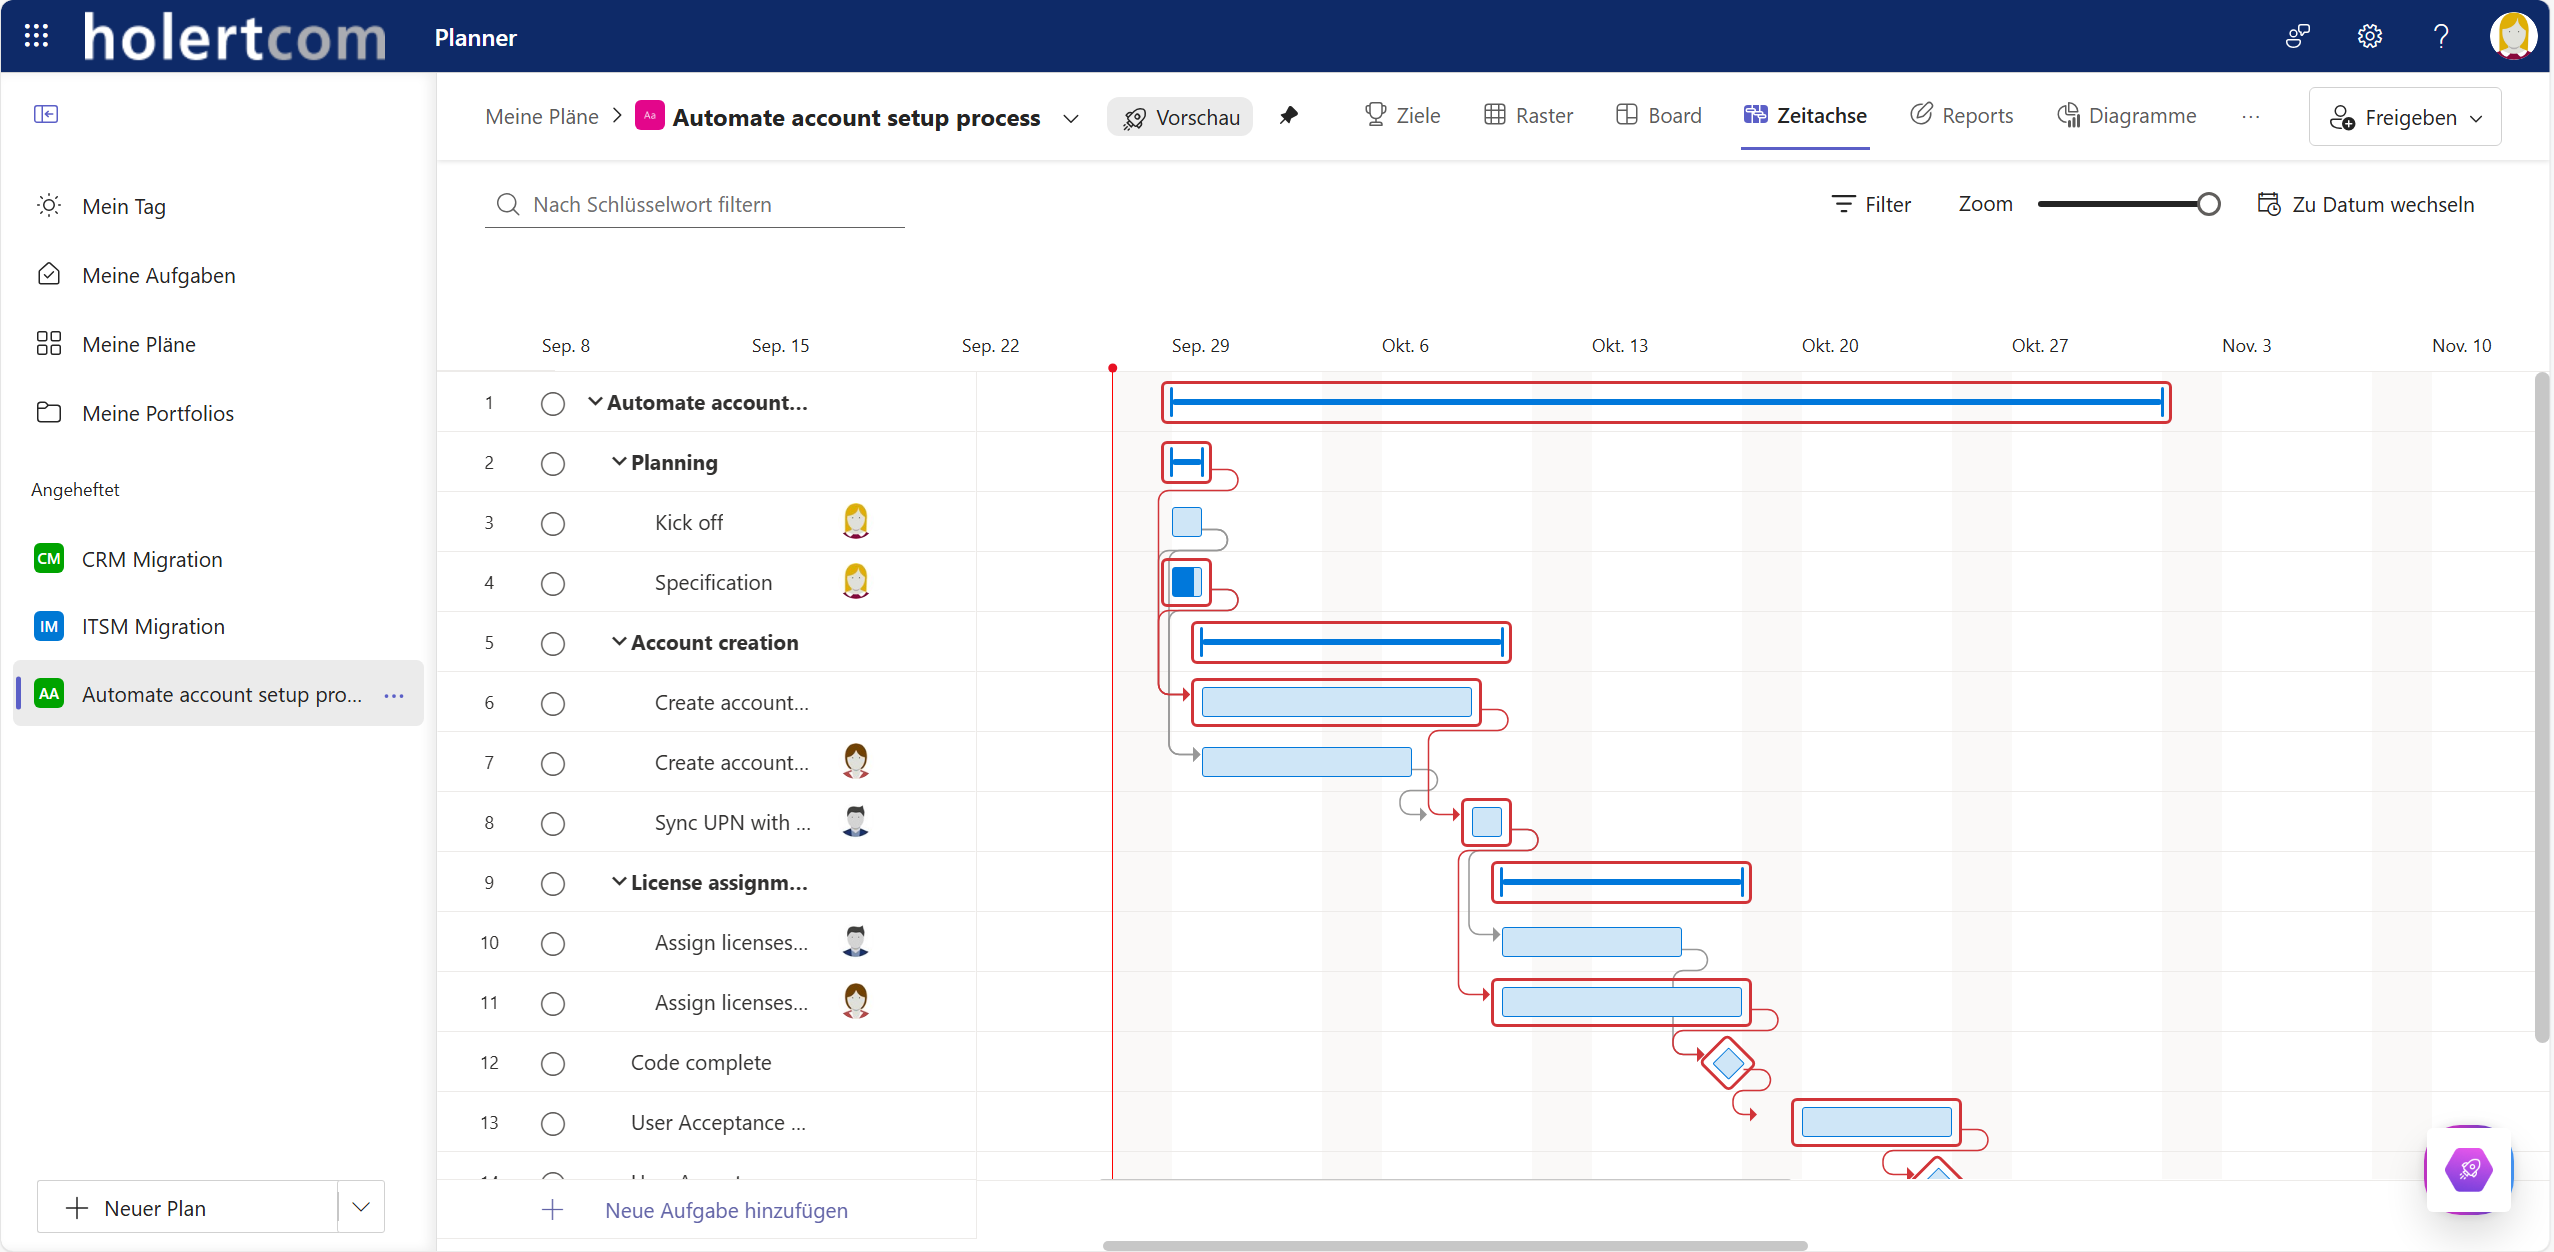Open Diagramme view
Viewport: 2554px width, 1252px height.
(2126, 115)
